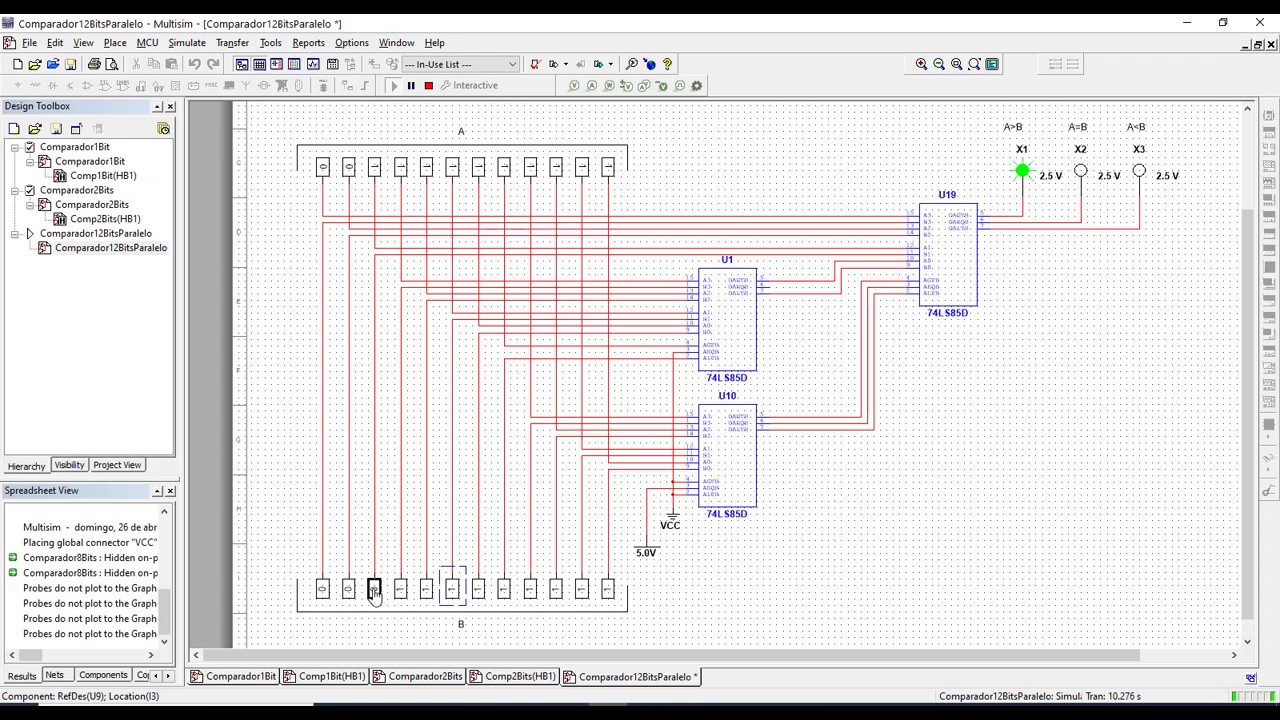Redo the last action
This screenshot has height=720, width=1280.
[213, 64]
